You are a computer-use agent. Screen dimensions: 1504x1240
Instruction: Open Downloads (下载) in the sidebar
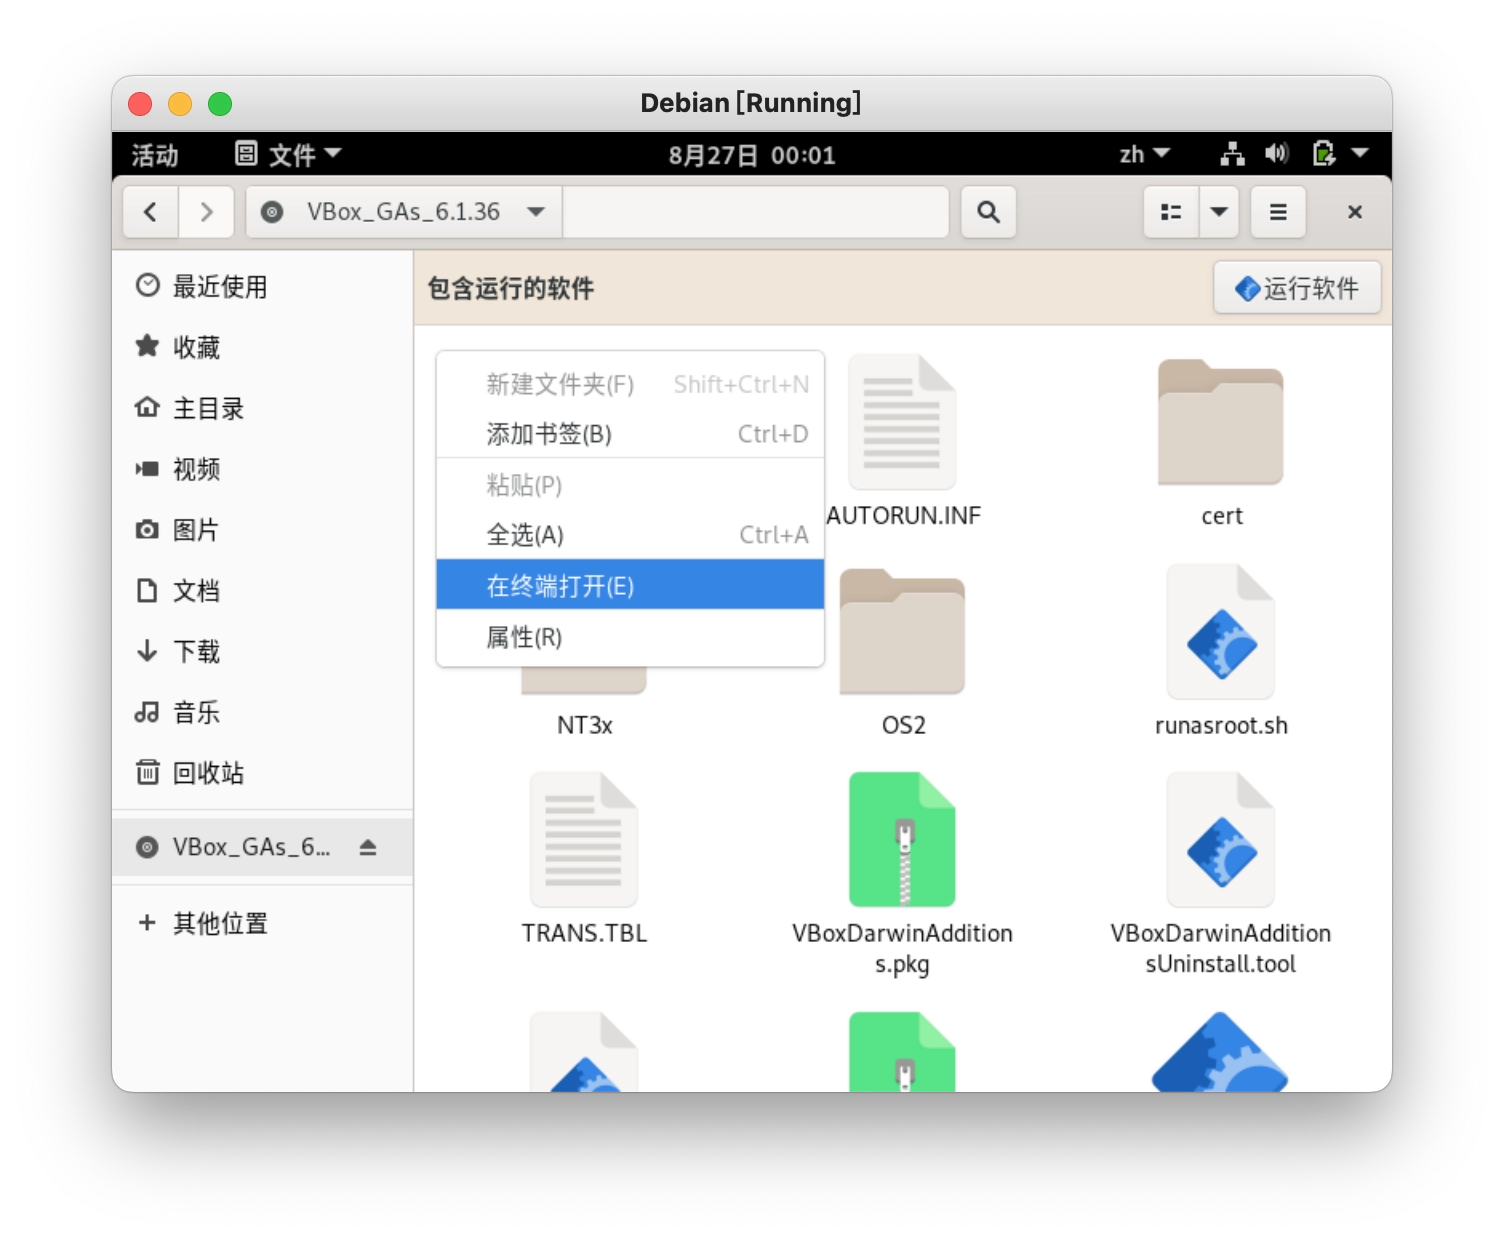coord(263,652)
